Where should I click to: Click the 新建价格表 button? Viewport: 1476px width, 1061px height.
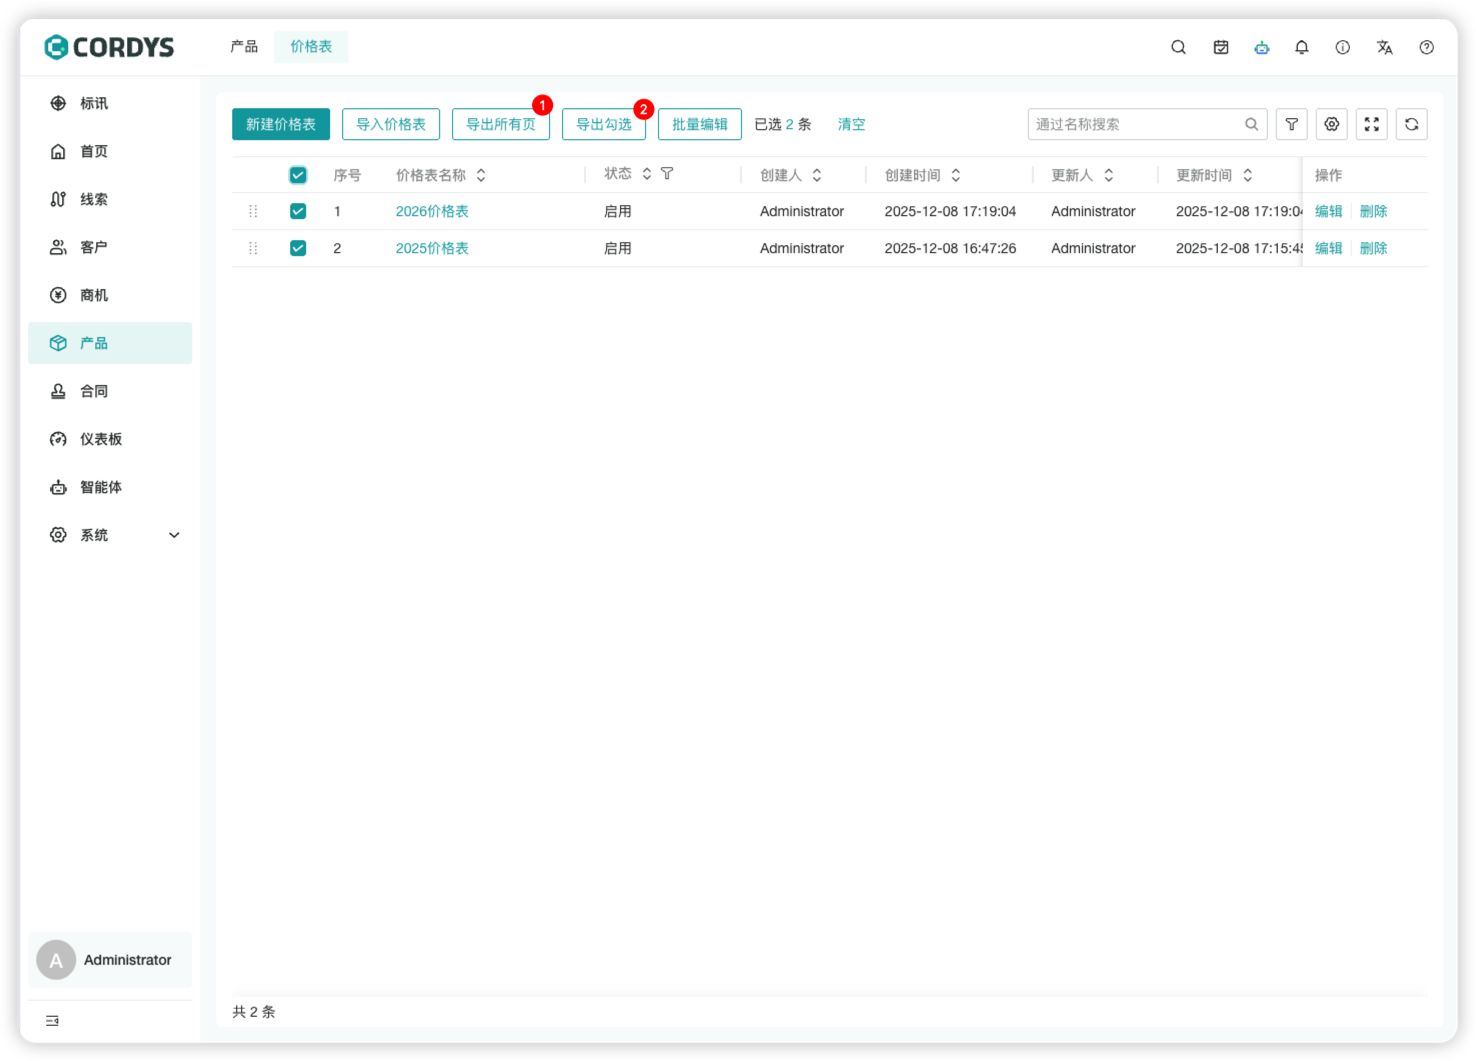coord(281,124)
